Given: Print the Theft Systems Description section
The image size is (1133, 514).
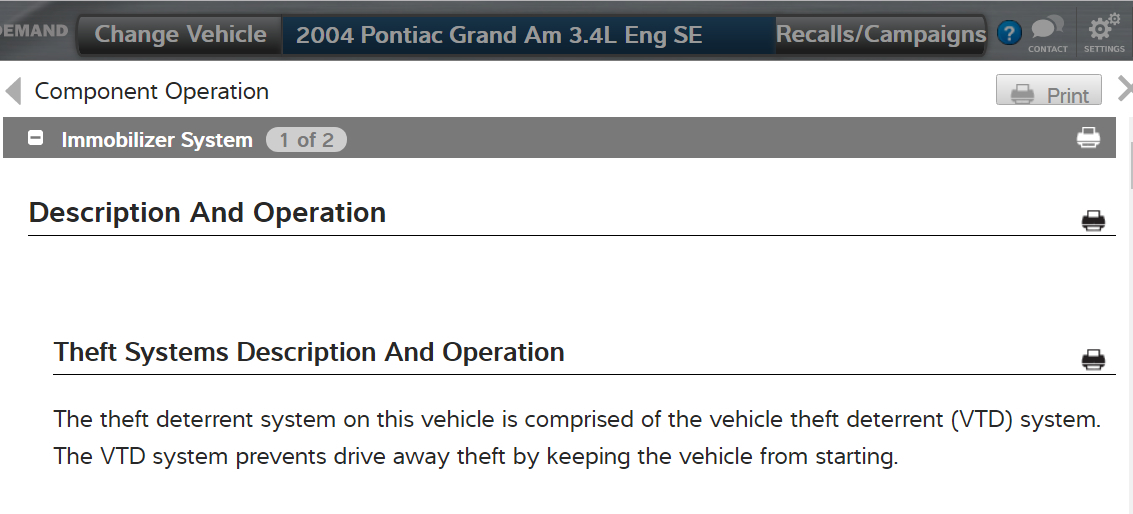Looking at the screenshot, I should tap(1093, 360).
